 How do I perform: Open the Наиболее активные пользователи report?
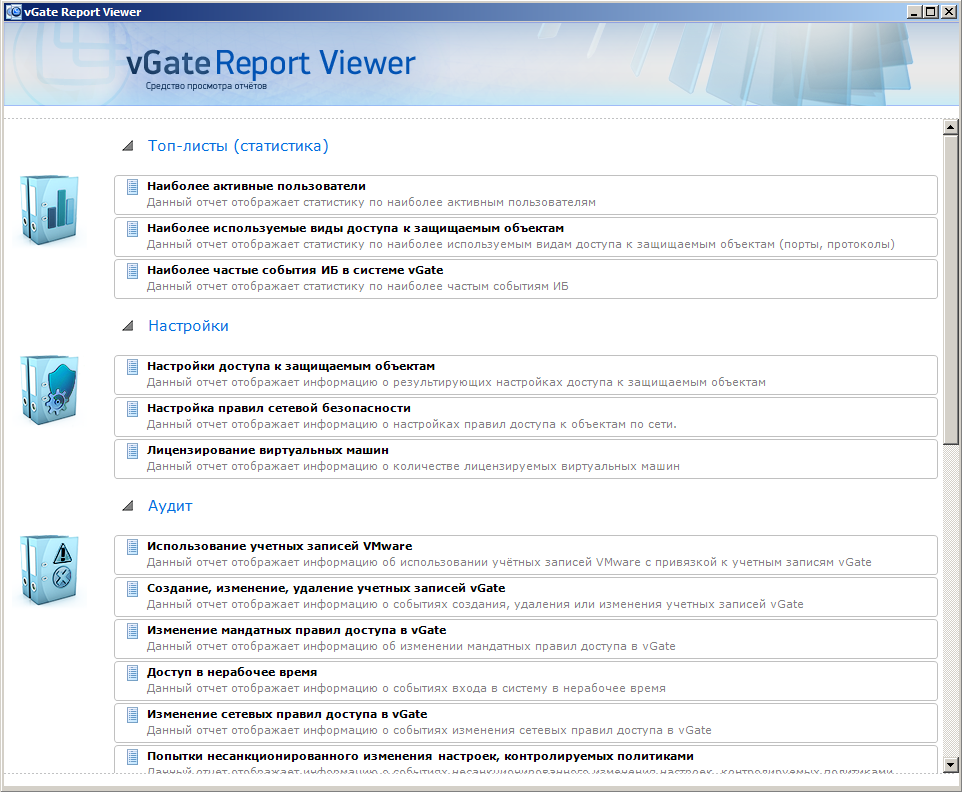coord(526,195)
